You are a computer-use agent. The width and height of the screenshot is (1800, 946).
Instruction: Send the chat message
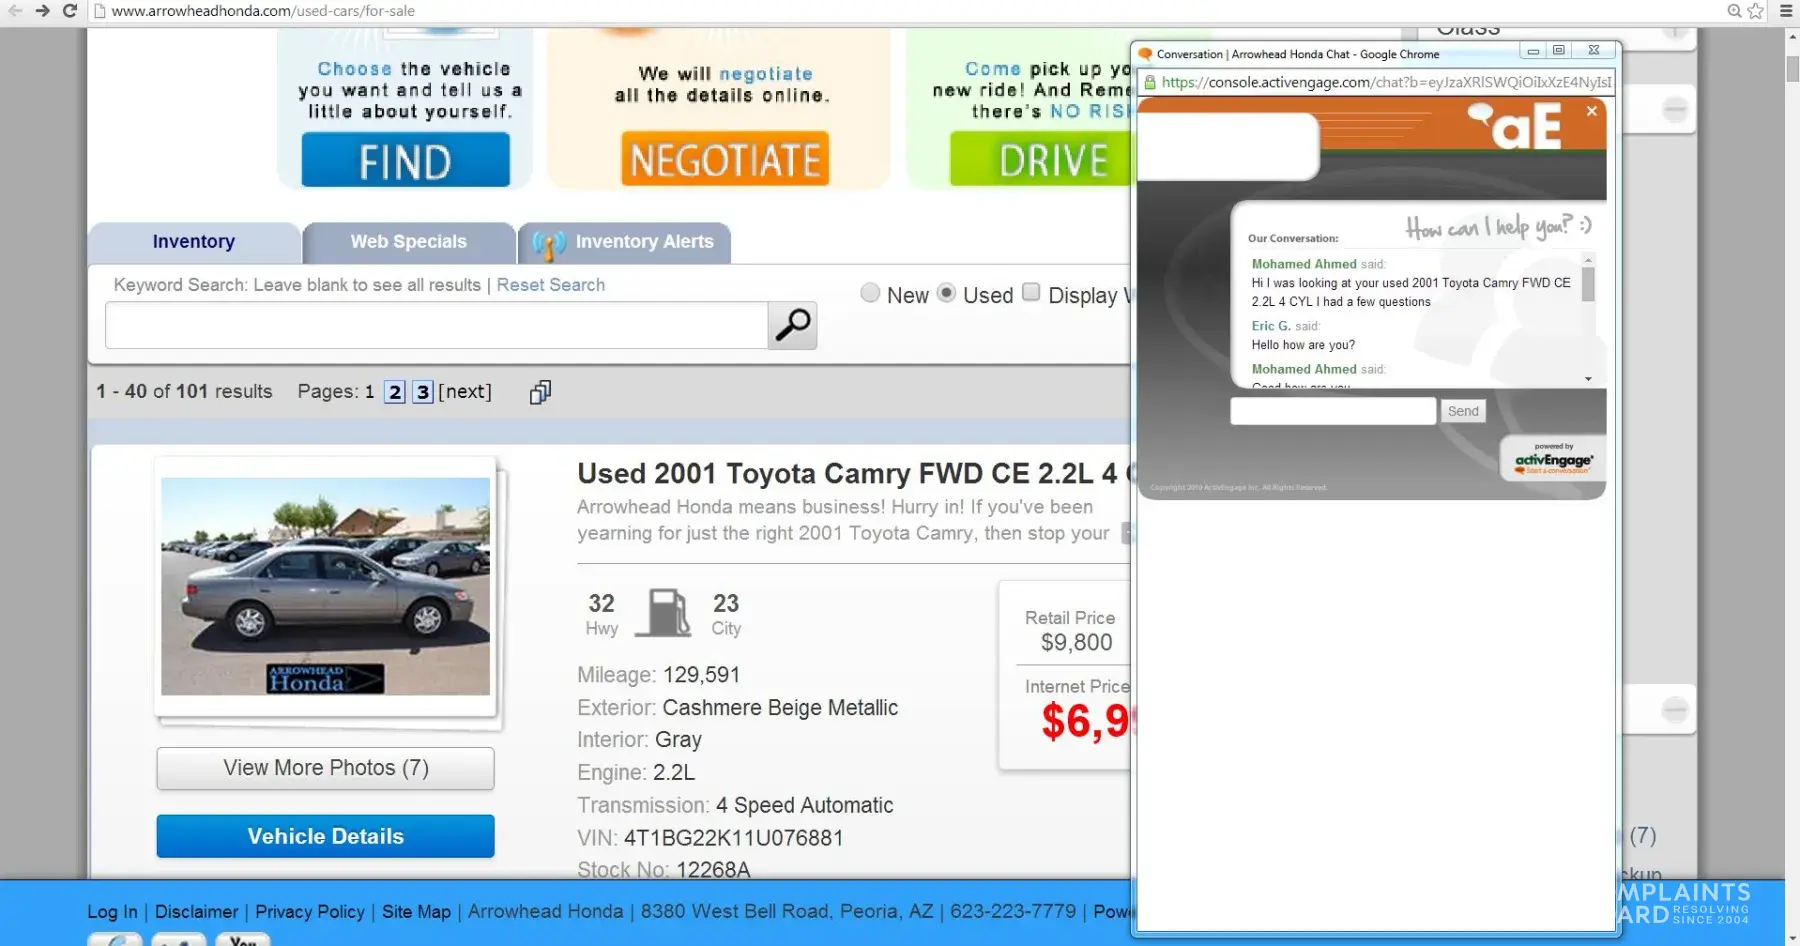1463,411
